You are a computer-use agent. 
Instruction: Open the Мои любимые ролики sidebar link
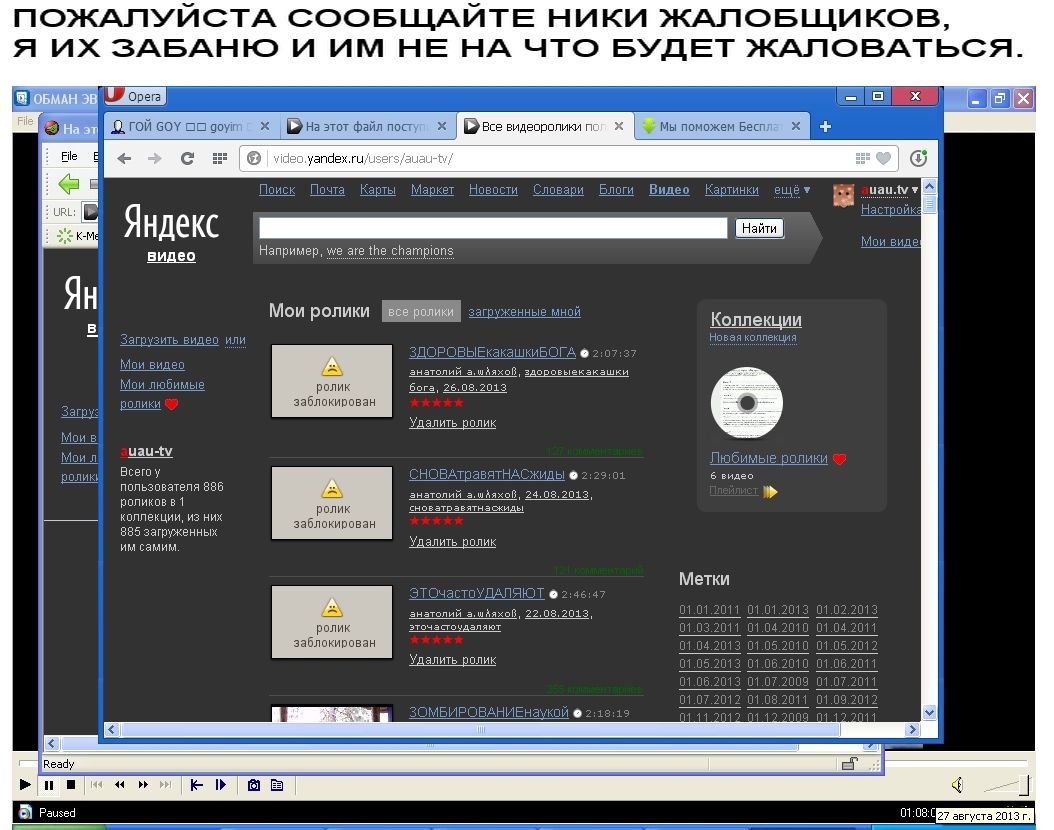tap(162, 394)
